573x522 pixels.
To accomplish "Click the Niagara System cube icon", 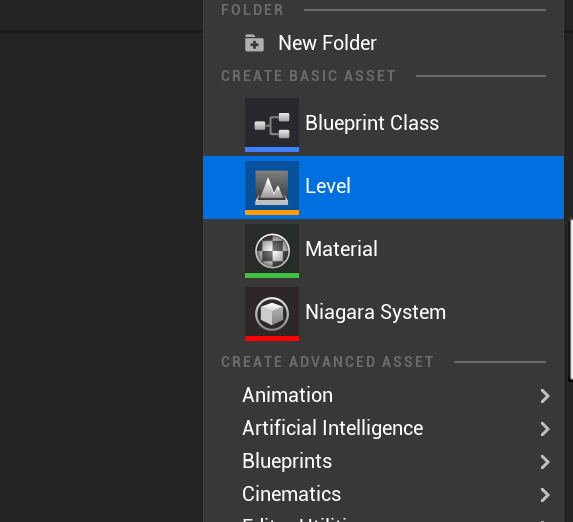I will (x=272, y=314).
